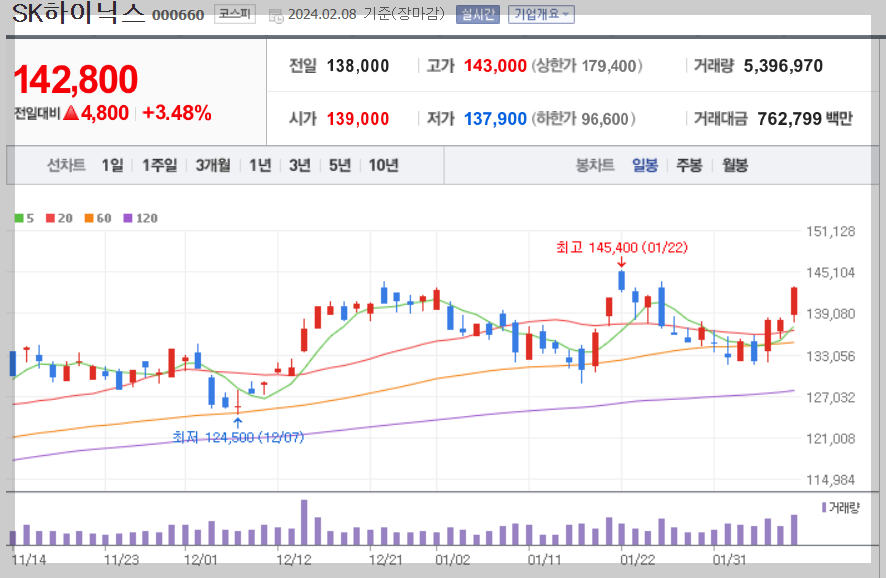Open the 기업개요 dropdown
This screenshot has height=578, width=886.
point(541,14)
